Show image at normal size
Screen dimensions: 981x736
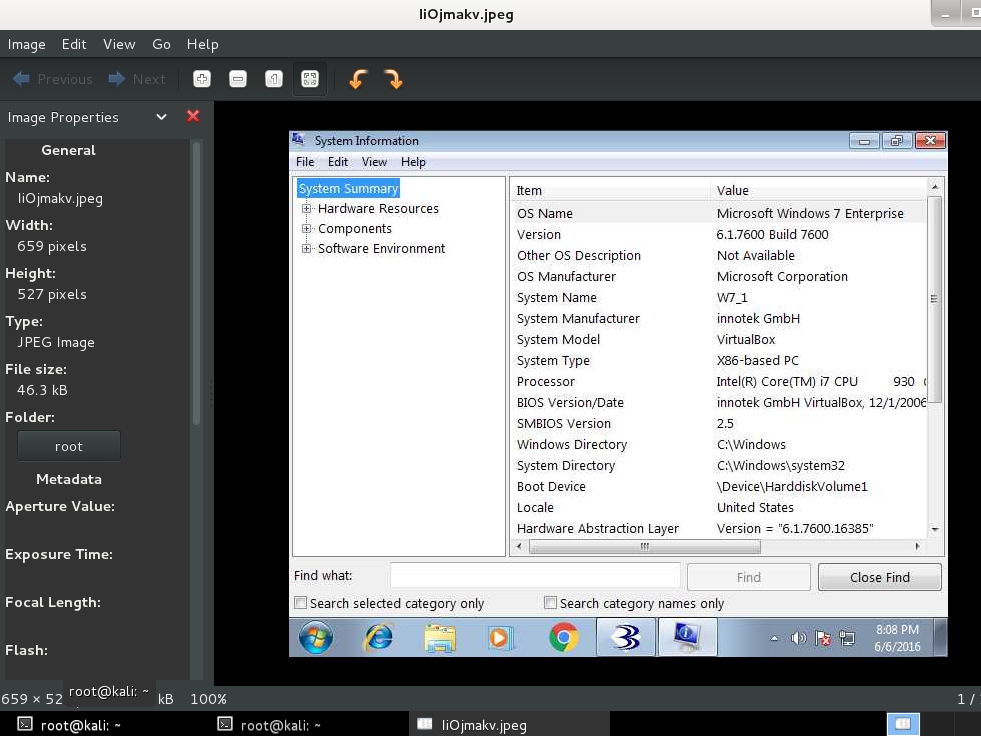coord(273,79)
